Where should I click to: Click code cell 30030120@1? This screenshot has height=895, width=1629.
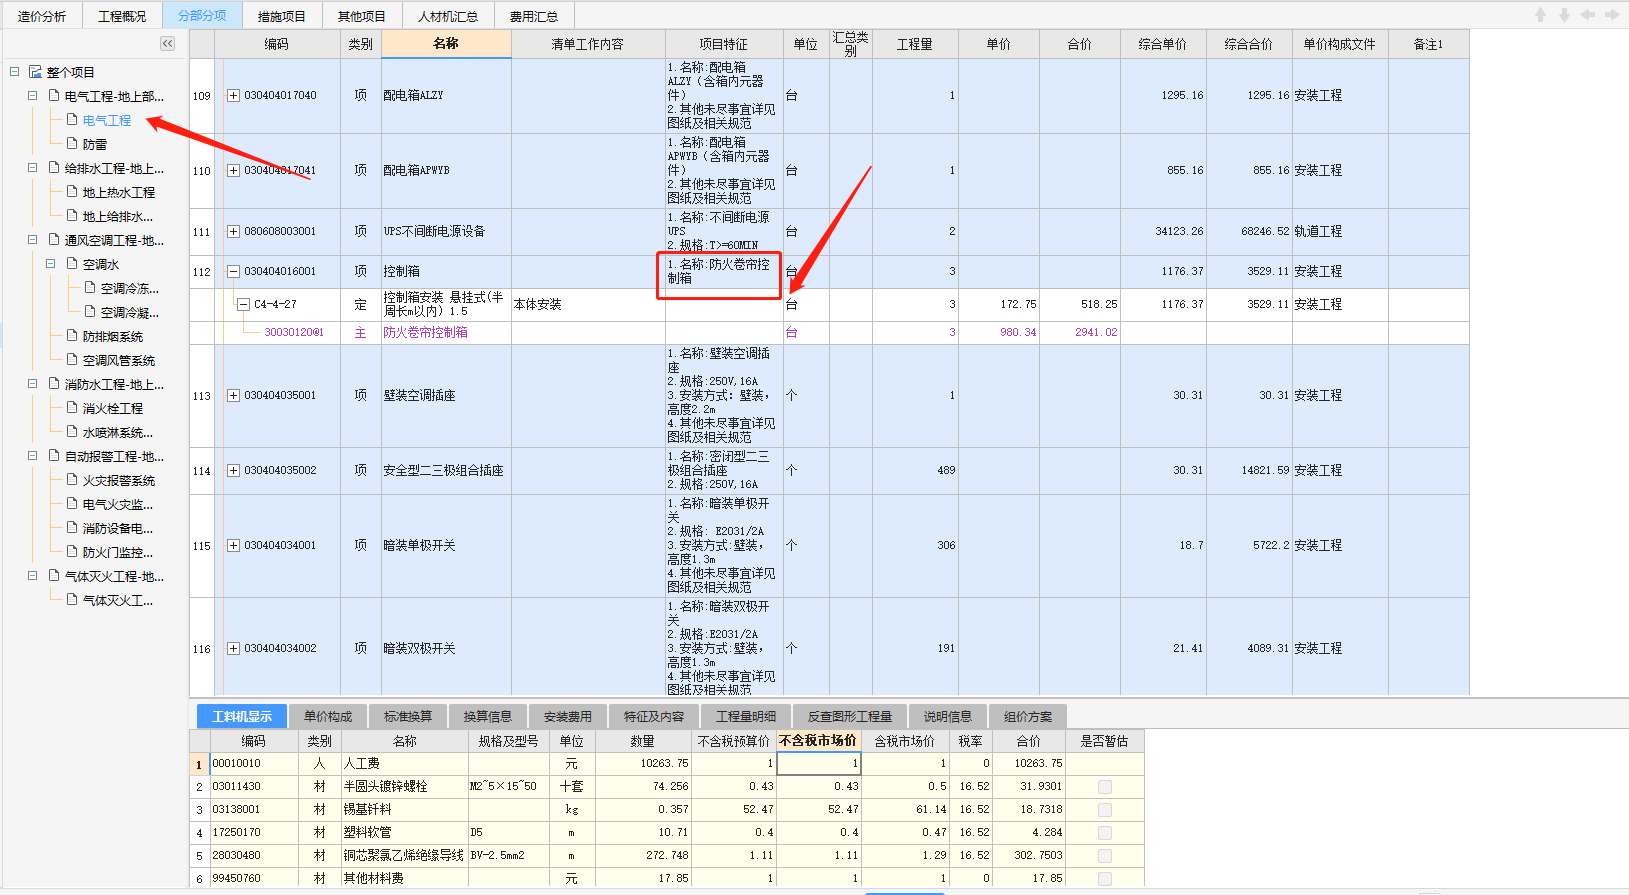coord(293,332)
